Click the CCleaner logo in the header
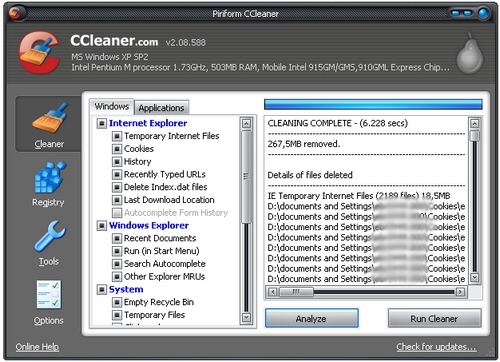 click(x=39, y=53)
